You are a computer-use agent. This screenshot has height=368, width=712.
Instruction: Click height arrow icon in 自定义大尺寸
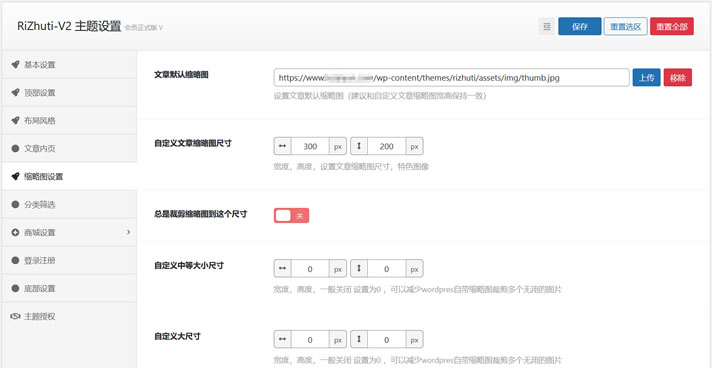click(x=359, y=339)
